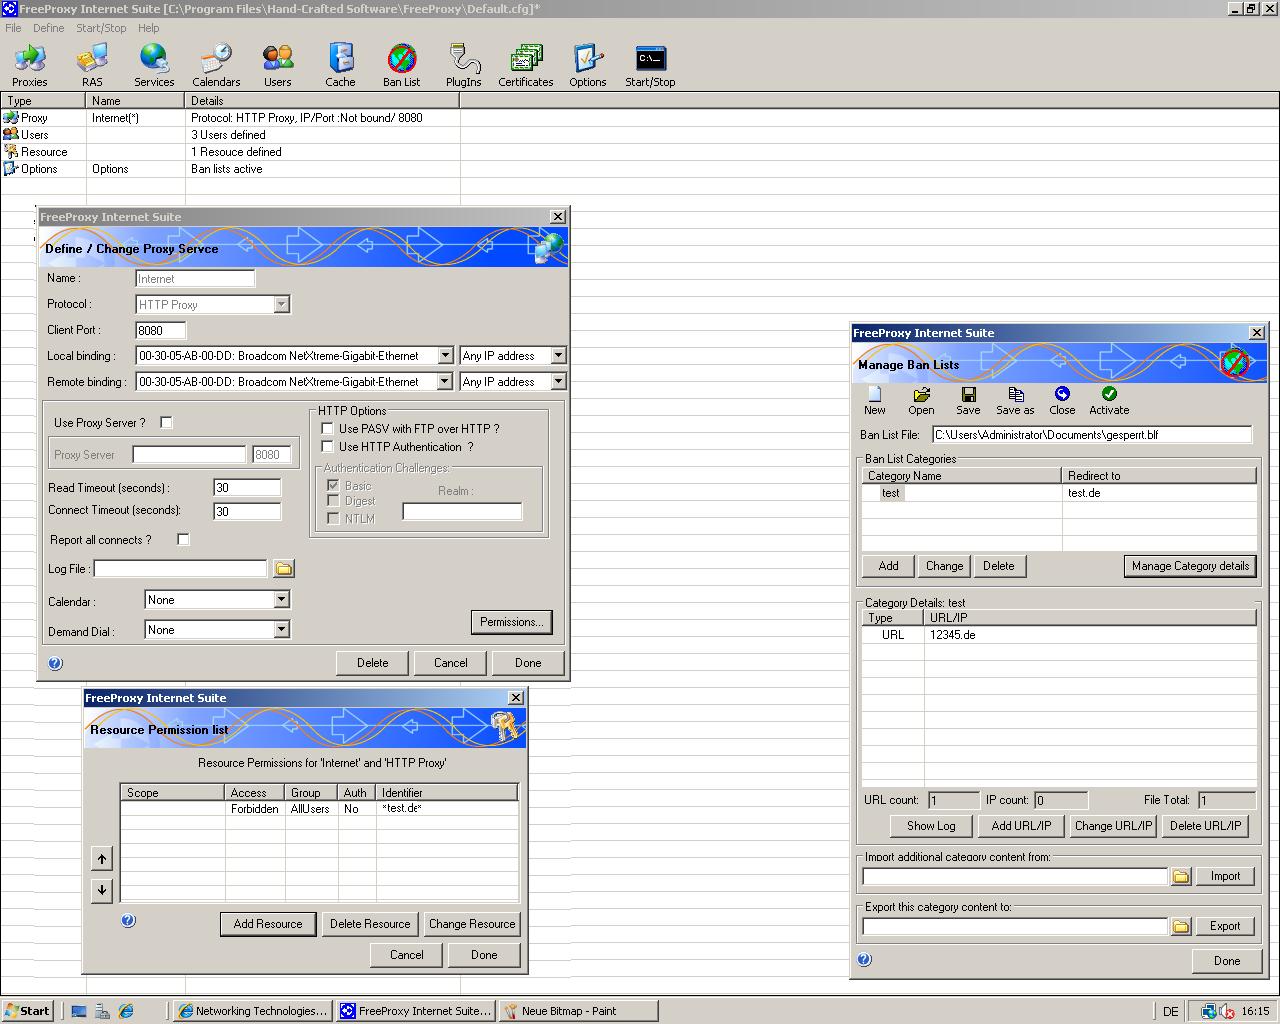Click Export button in Manage Ban Lists

tap(1225, 926)
